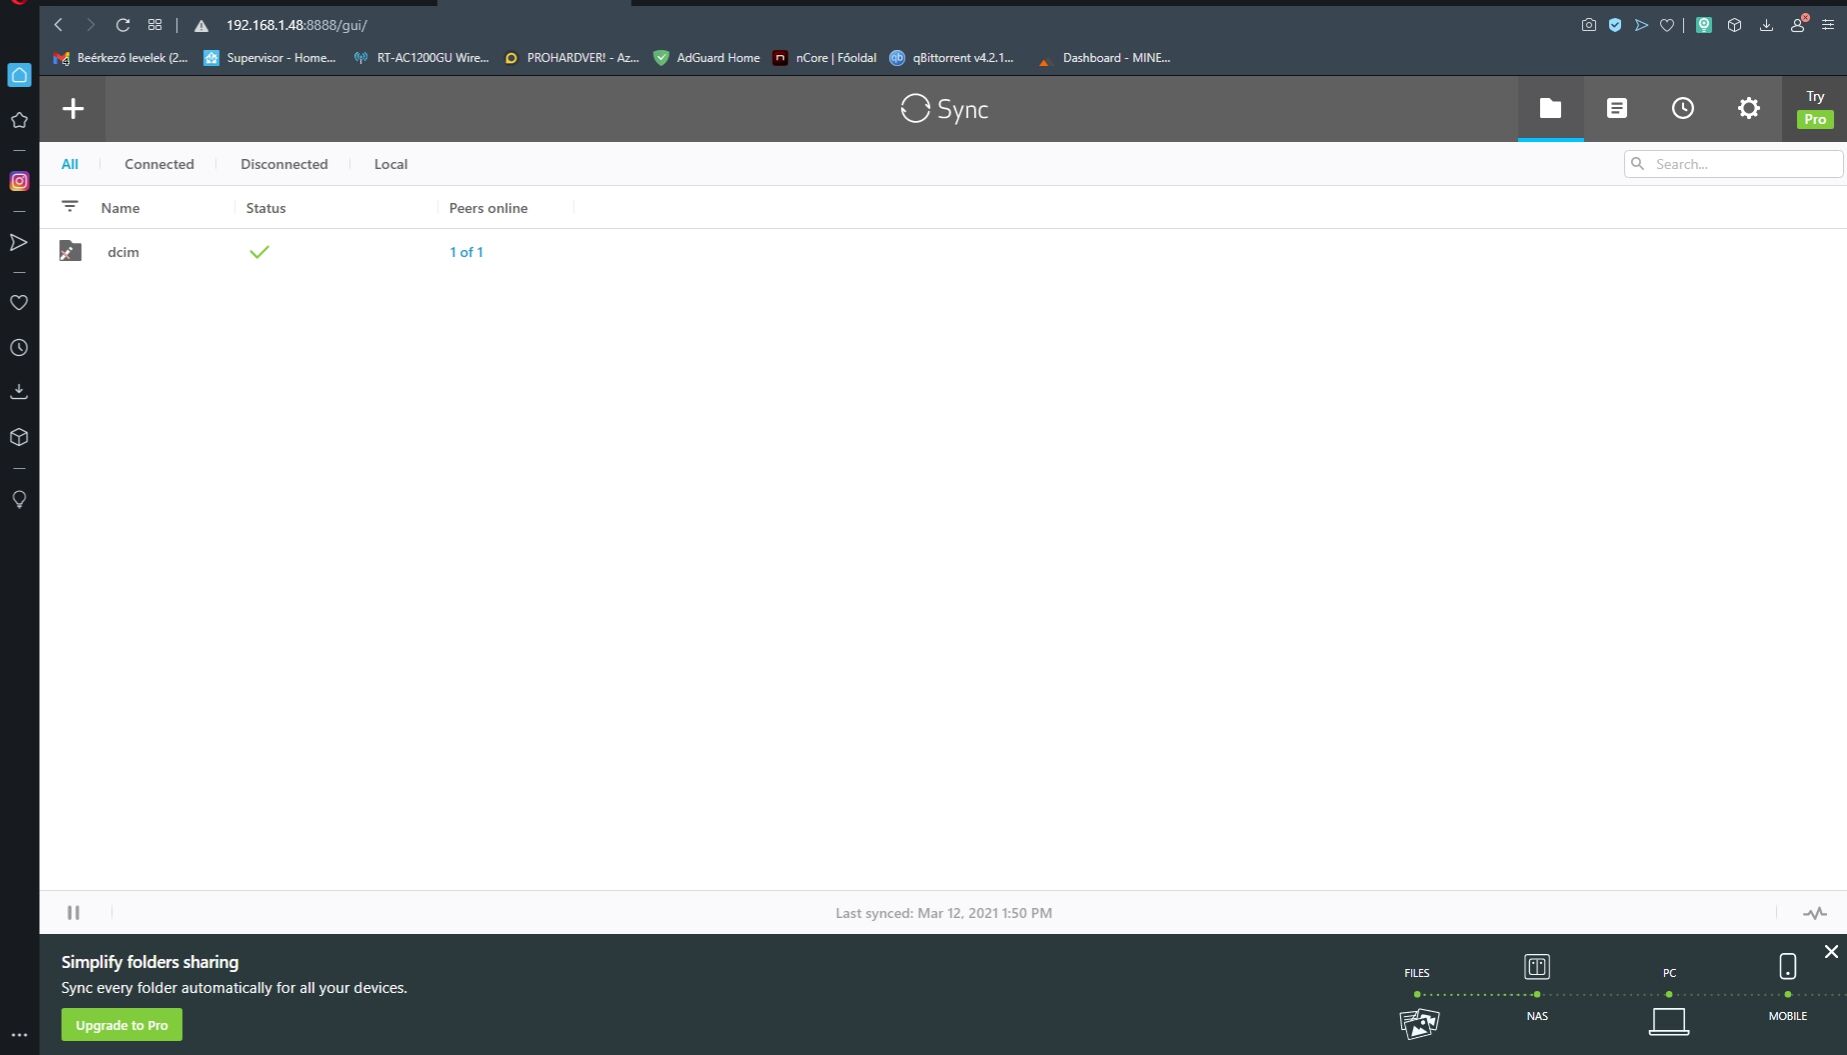The width and height of the screenshot is (1847, 1055).
Task: Open sidebar history clock icon
Action: [19, 348]
